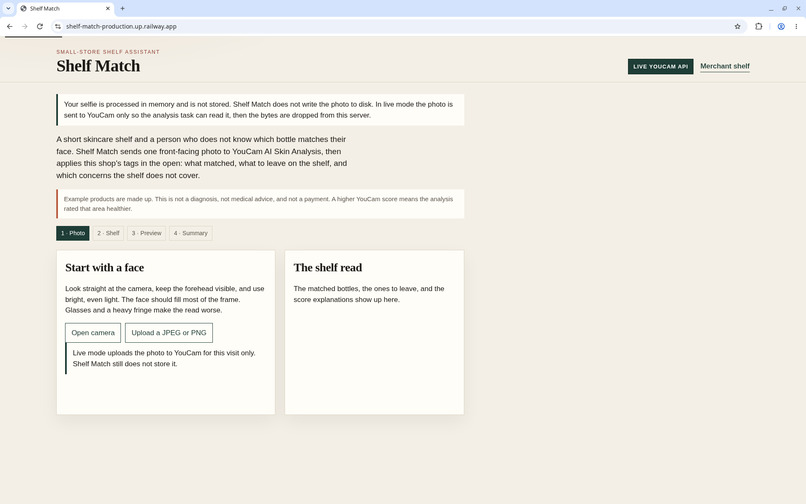Open site information icon in address bar
This screenshot has height=504, width=806.
coord(58,26)
